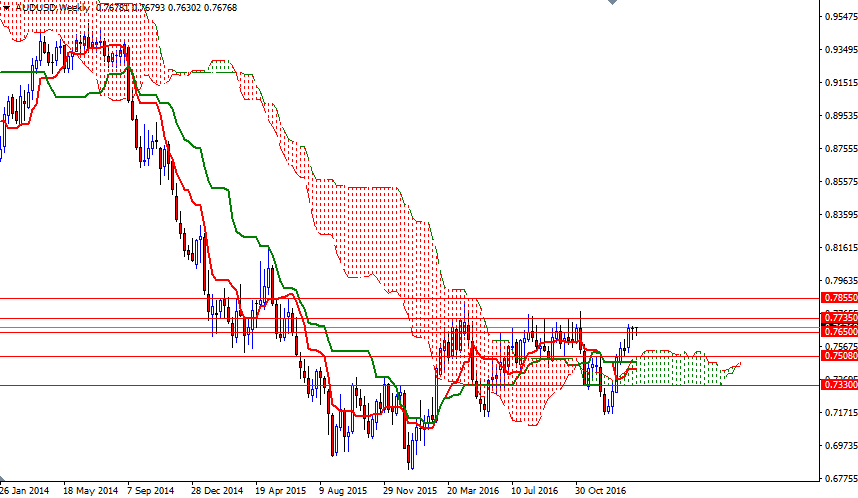The width and height of the screenshot is (858, 498).
Task: Click the 0.69735 price axis value
Action: (841, 445)
